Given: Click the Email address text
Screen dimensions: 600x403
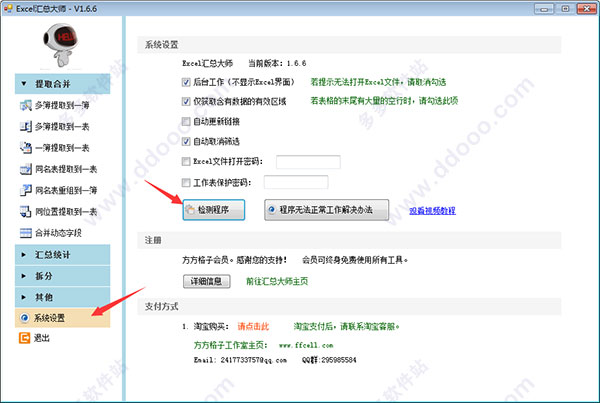Looking at the screenshot, I should tap(240, 360).
